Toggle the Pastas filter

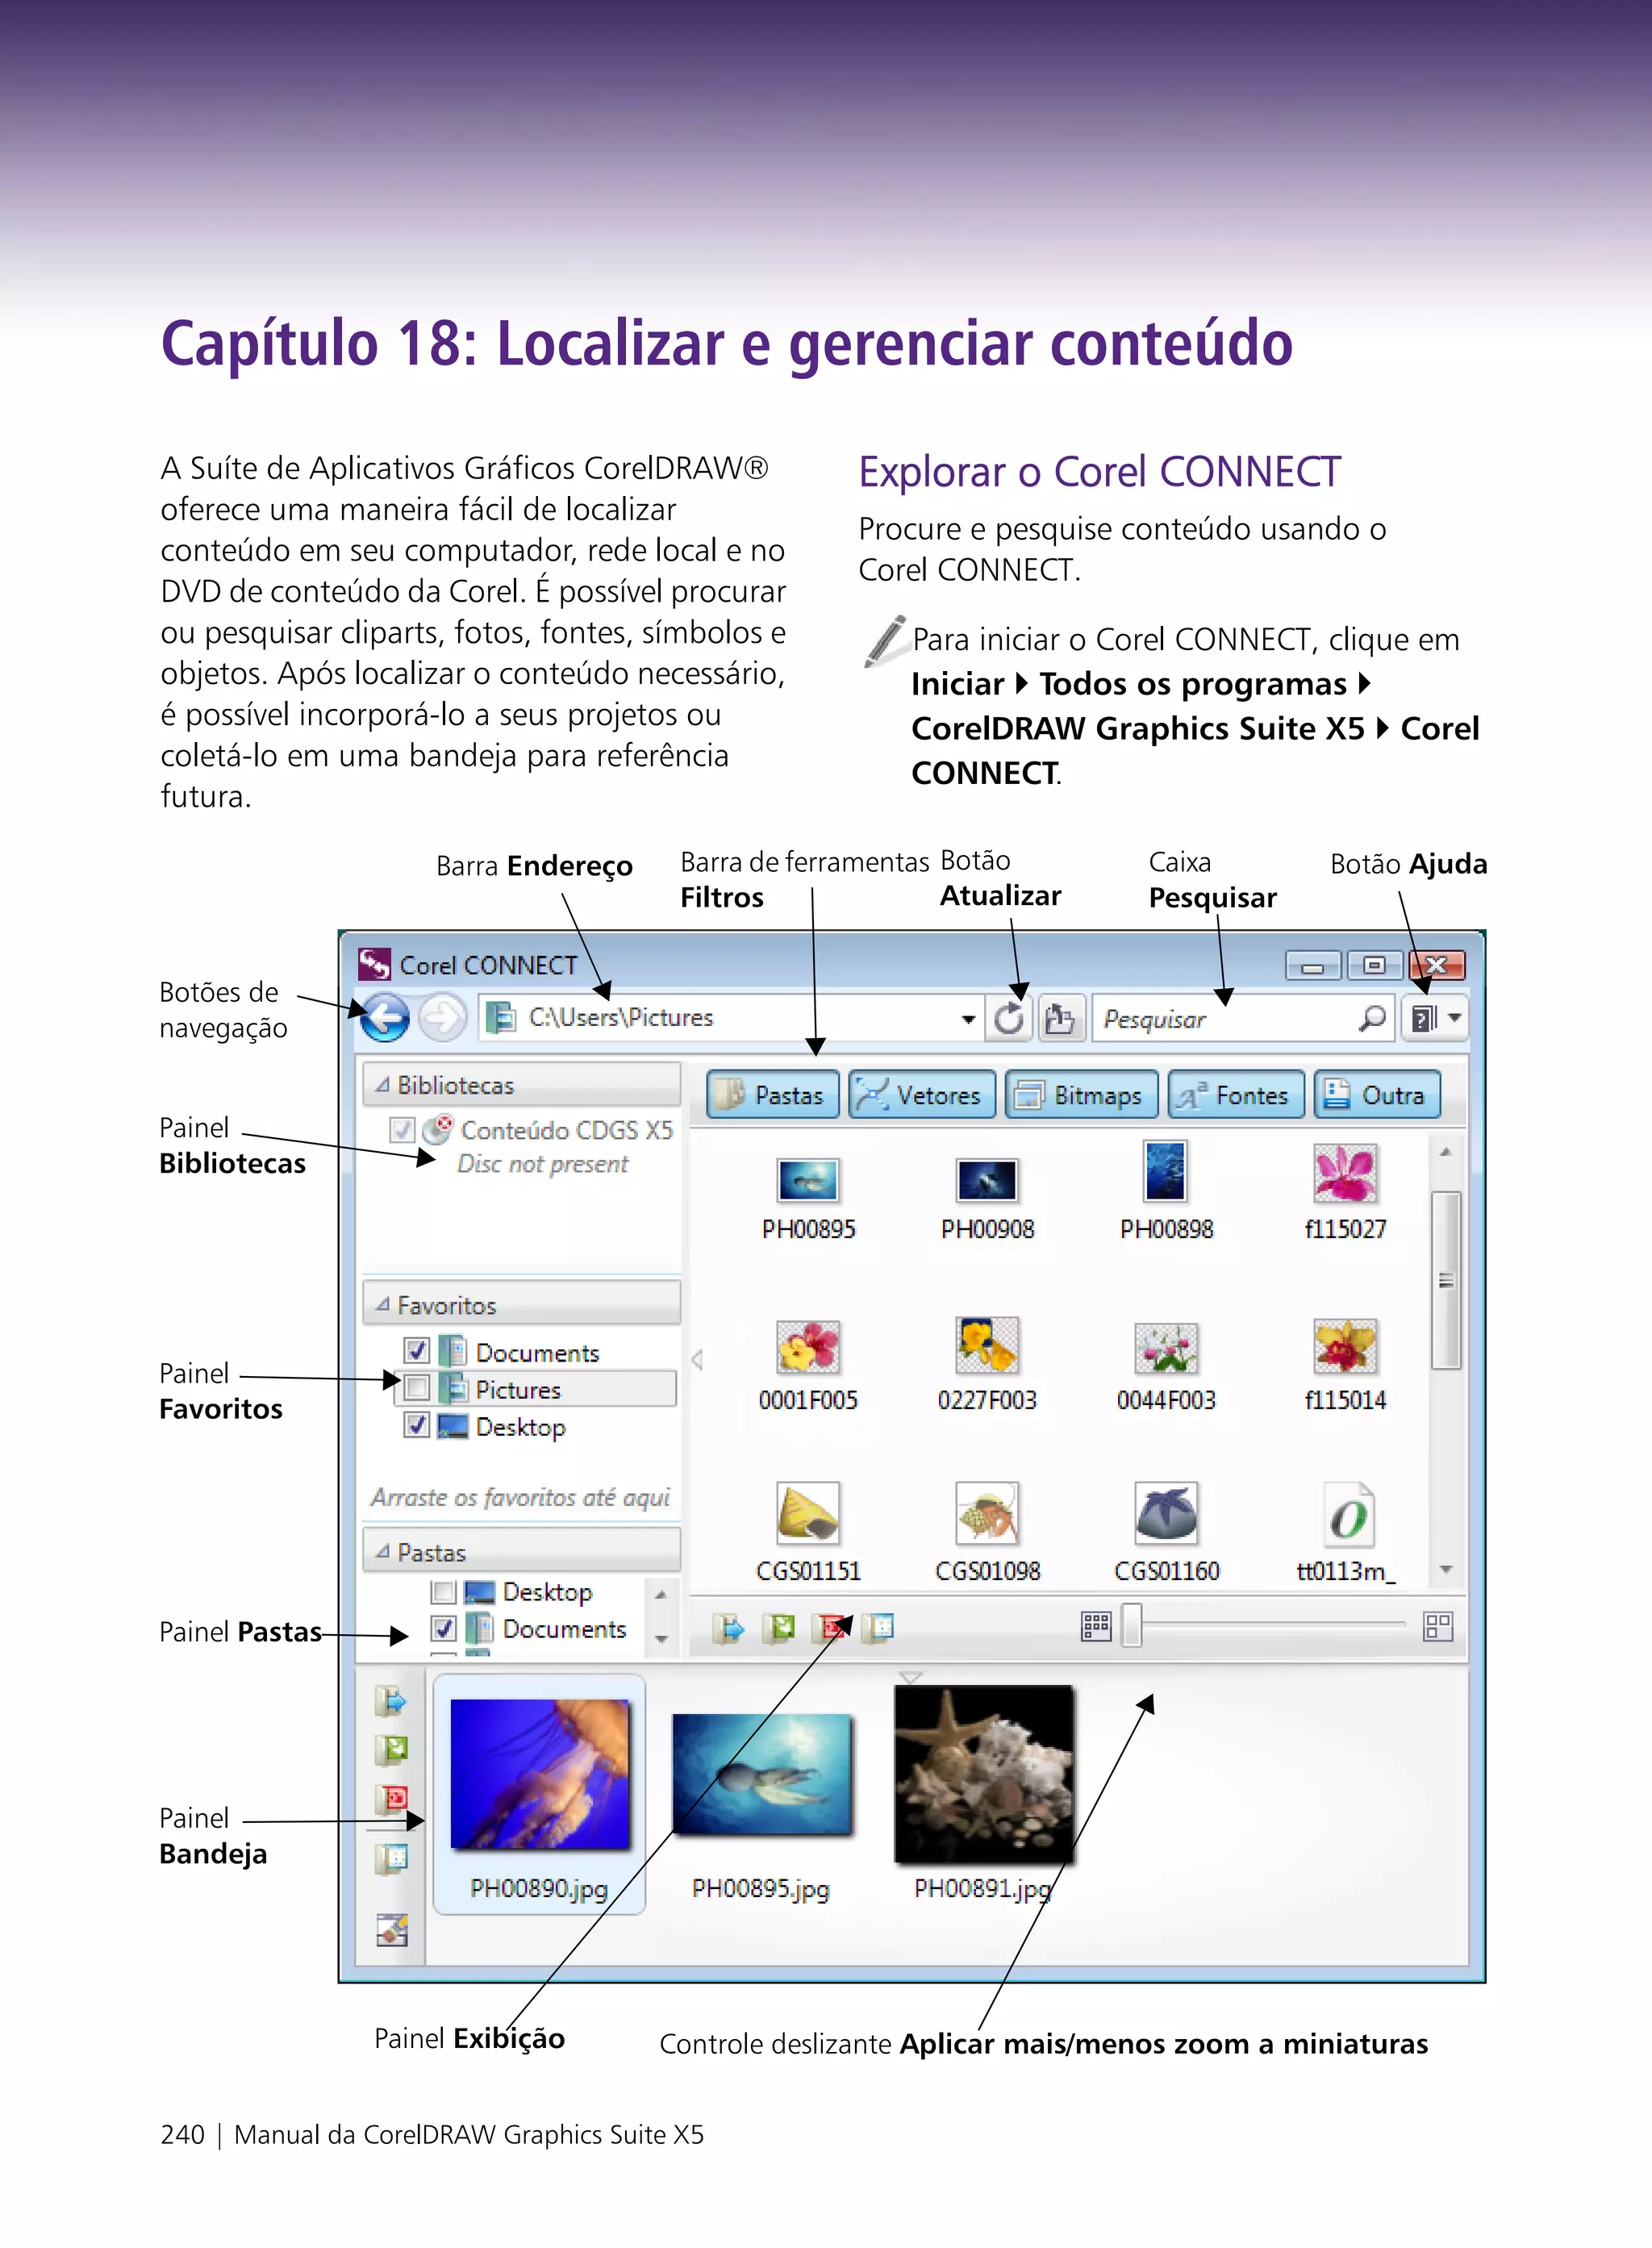(x=772, y=1094)
